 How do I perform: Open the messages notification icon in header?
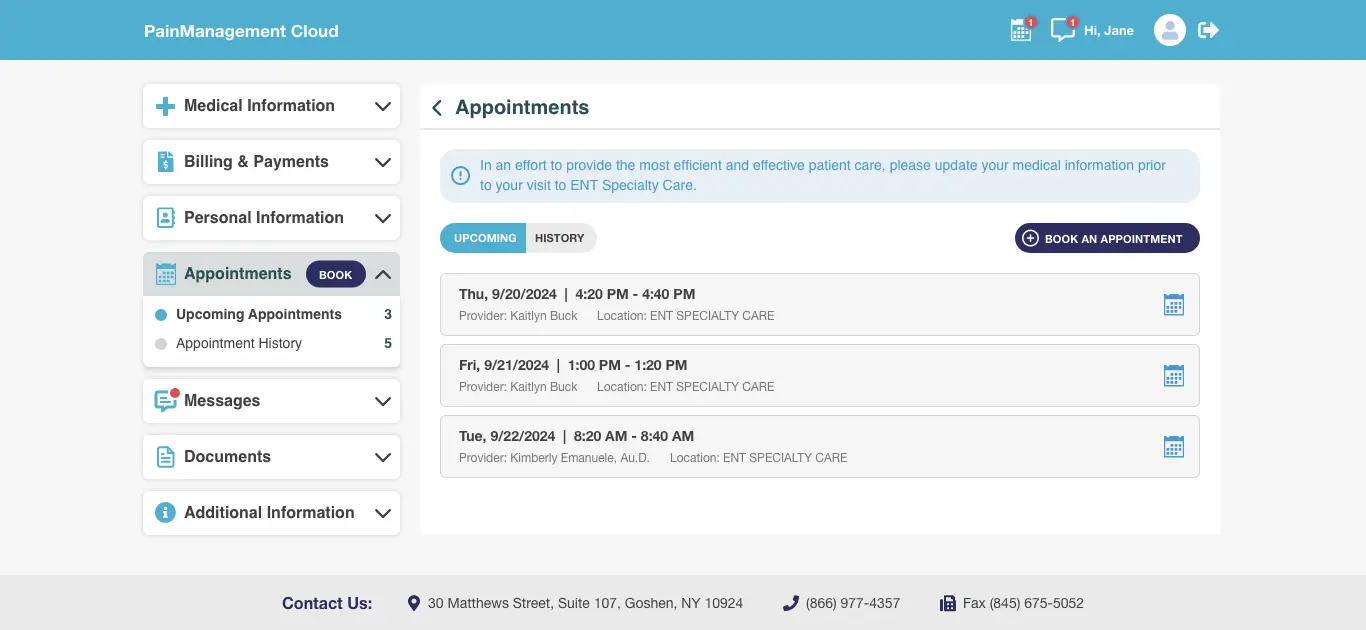point(1062,30)
